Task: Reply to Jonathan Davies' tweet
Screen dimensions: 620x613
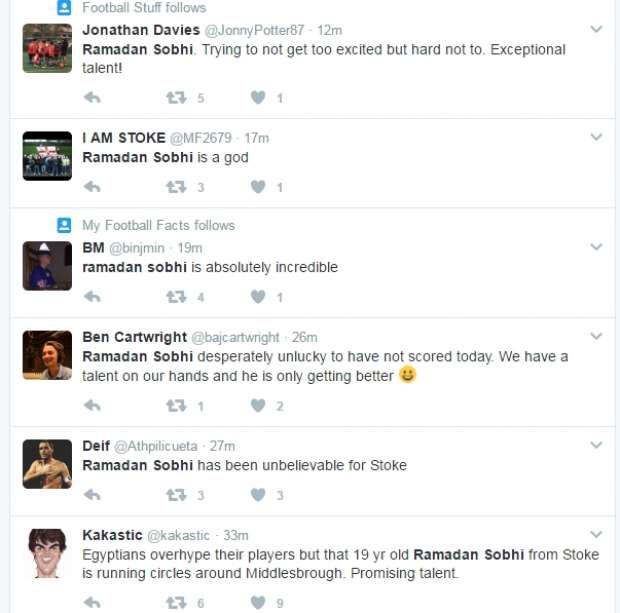Action: pyautogui.click(x=92, y=98)
